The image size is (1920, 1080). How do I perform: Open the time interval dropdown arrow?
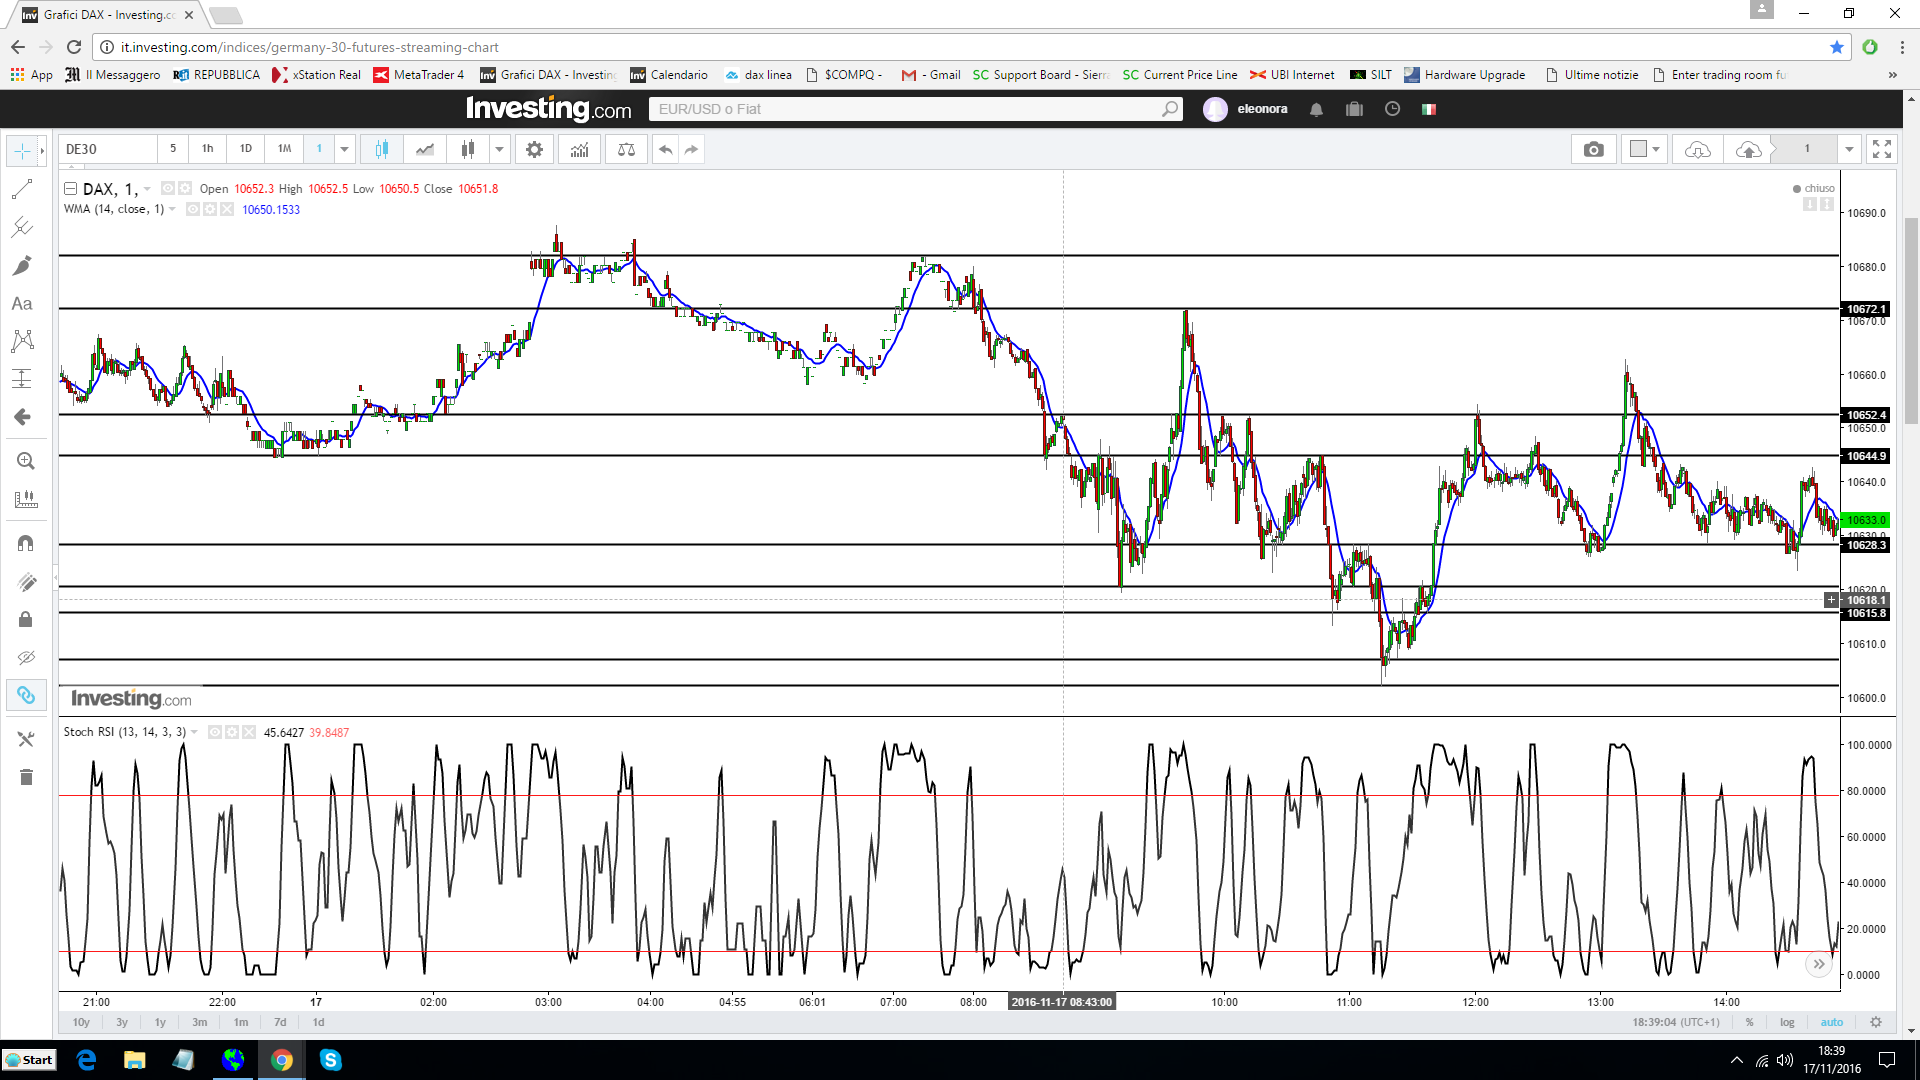coord(344,149)
